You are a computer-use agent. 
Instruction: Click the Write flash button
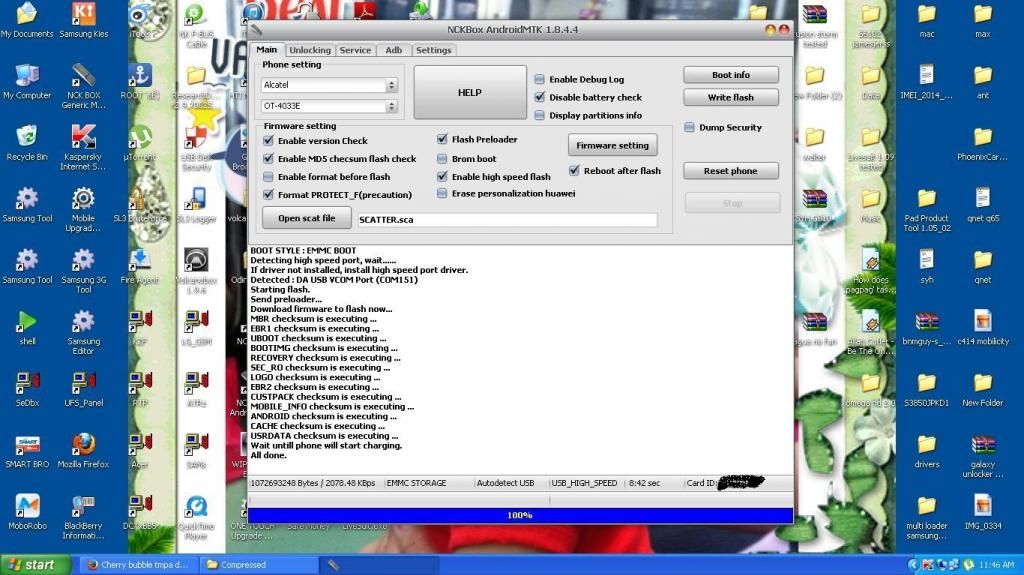click(730, 97)
